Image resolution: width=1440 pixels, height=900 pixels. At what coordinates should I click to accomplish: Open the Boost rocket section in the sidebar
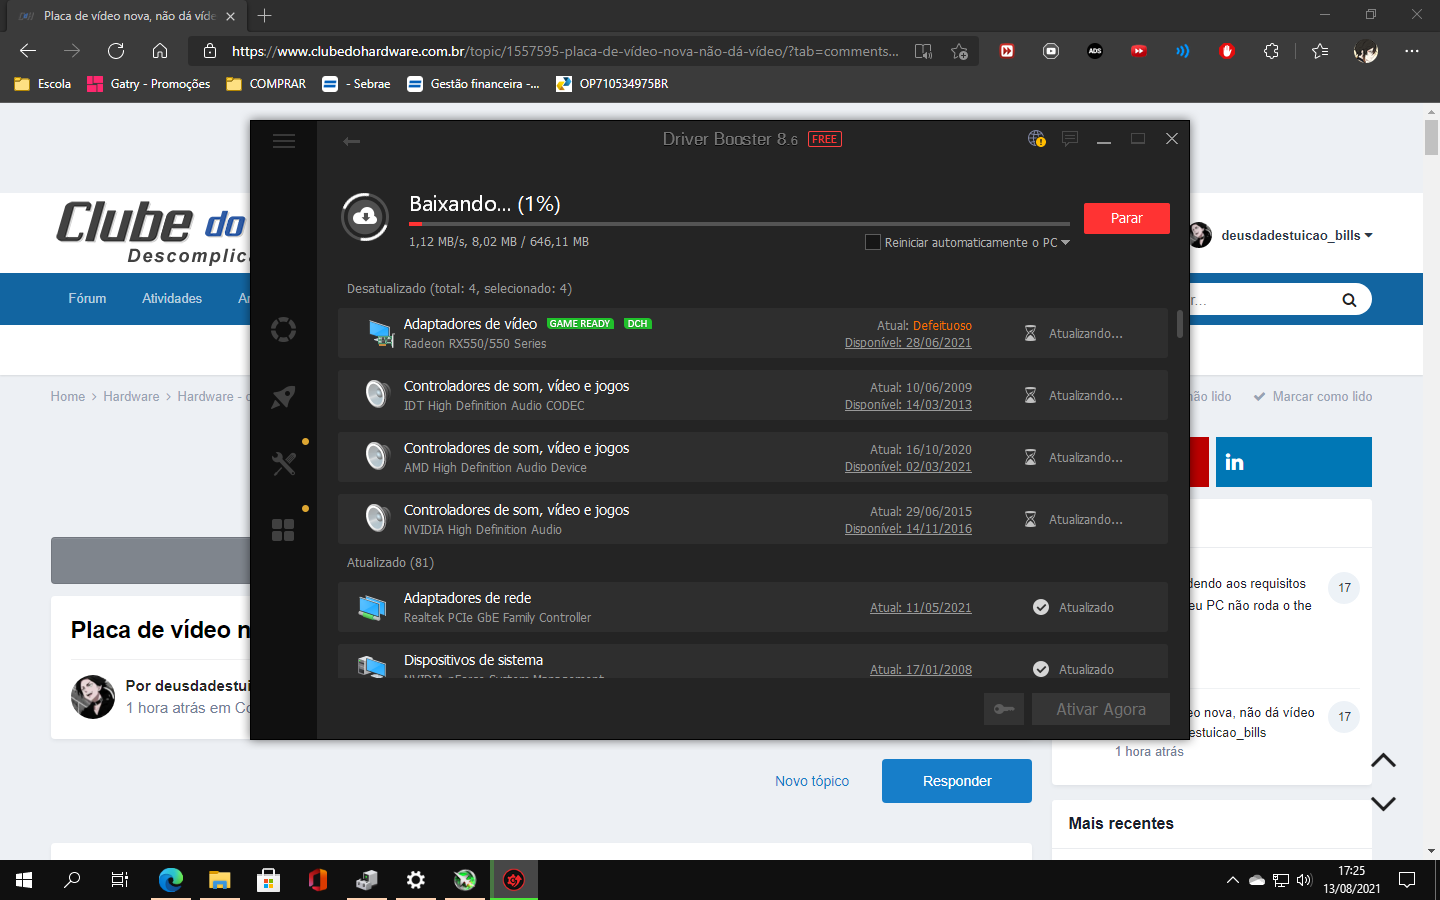284,396
